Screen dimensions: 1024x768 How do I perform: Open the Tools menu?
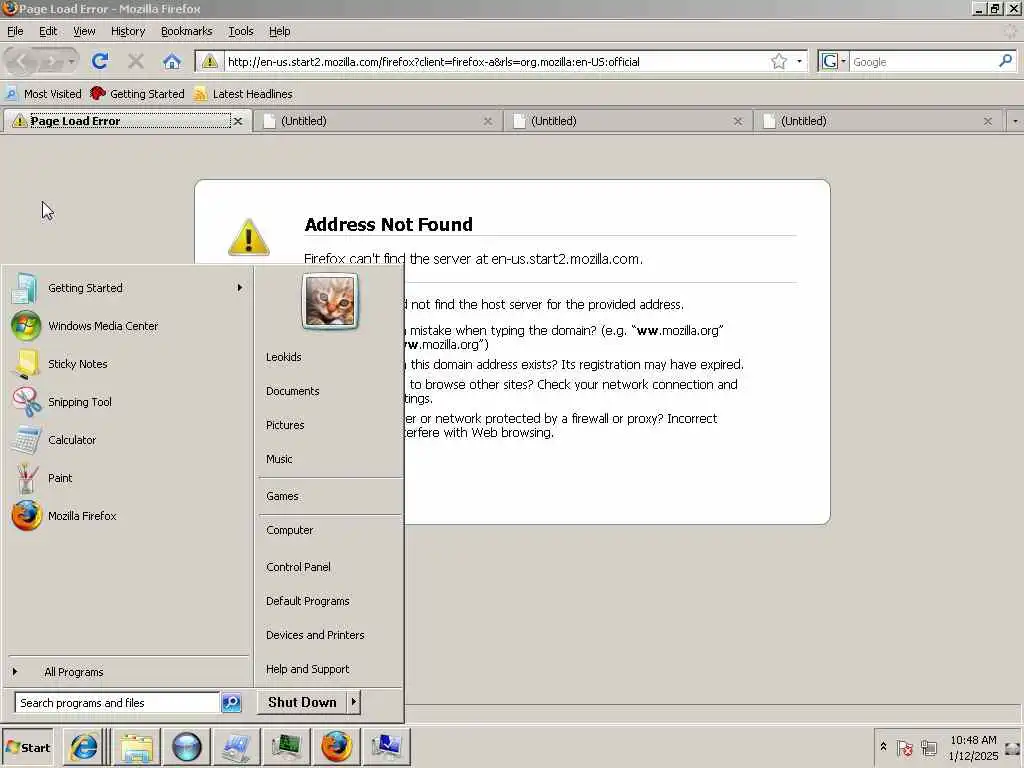(x=240, y=31)
